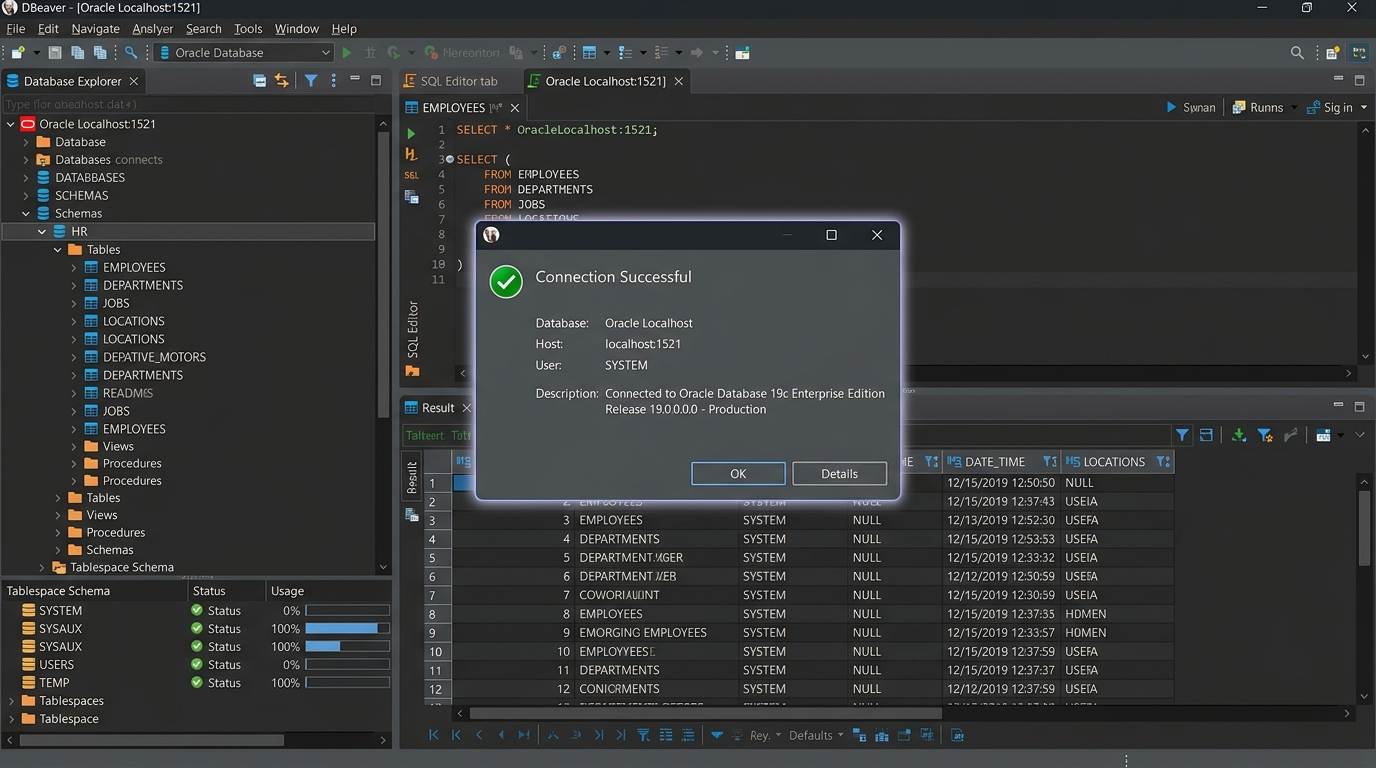This screenshot has width=1376, height=768.
Task: Click the Sig in button
Action: [x=1330, y=107]
